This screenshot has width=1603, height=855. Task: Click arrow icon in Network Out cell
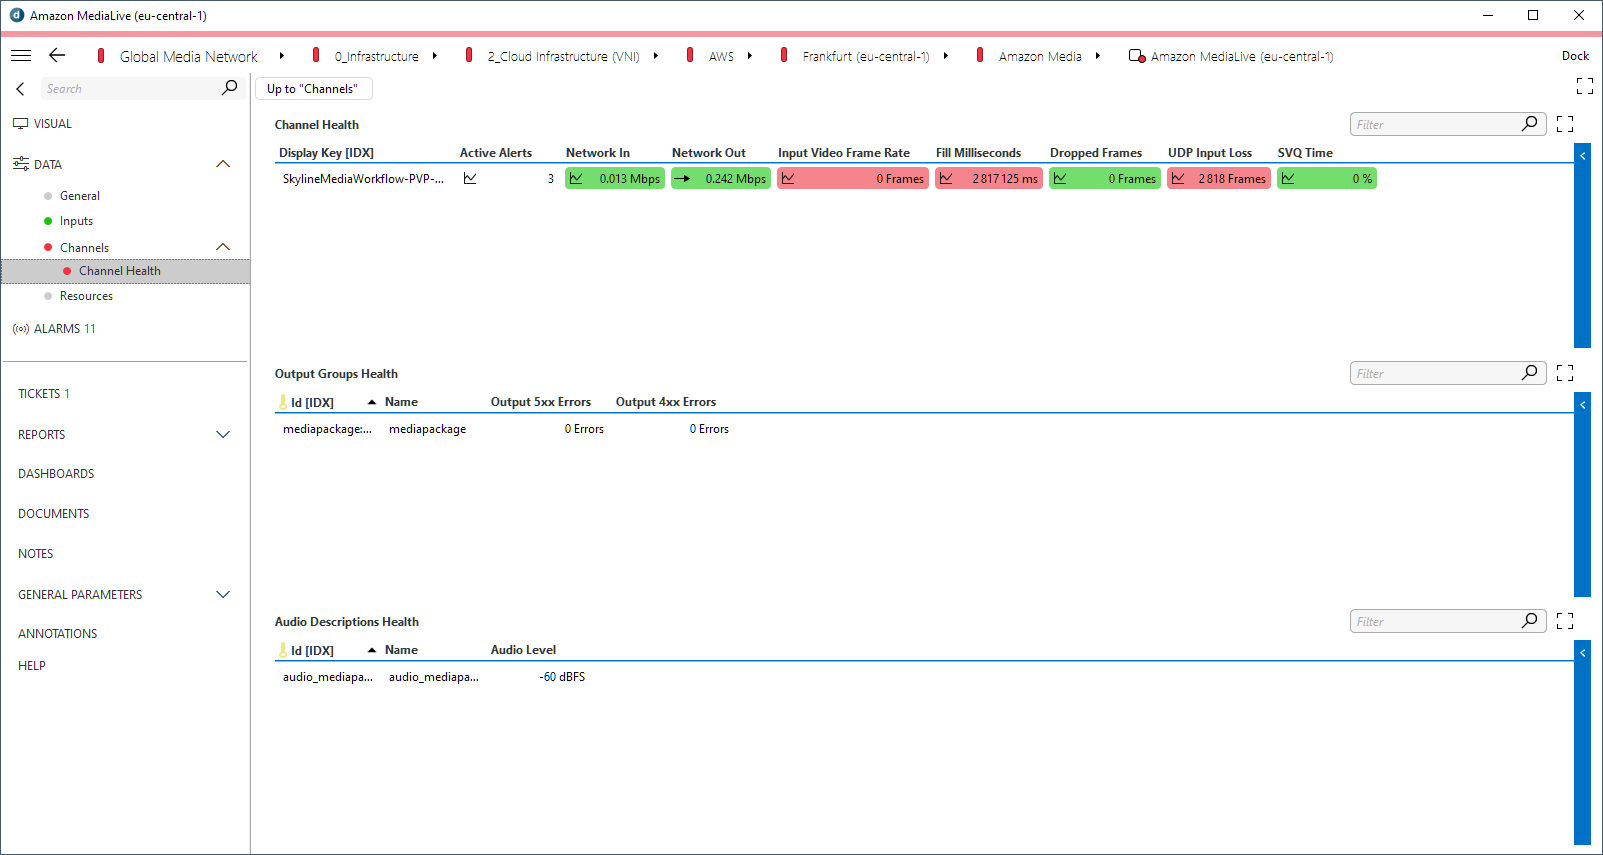click(x=682, y=179)
